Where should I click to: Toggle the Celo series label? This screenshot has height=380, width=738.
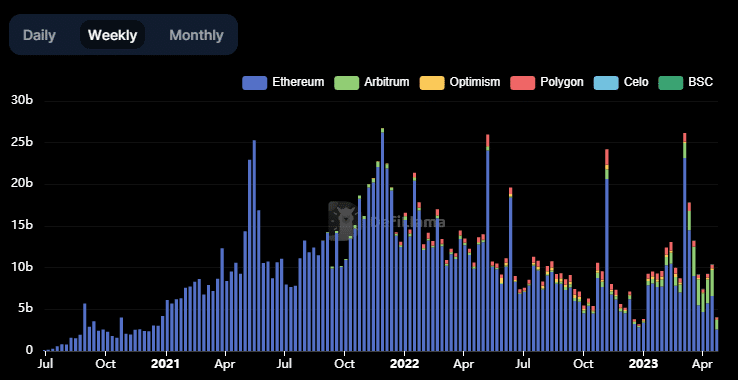tap(636, 82)
